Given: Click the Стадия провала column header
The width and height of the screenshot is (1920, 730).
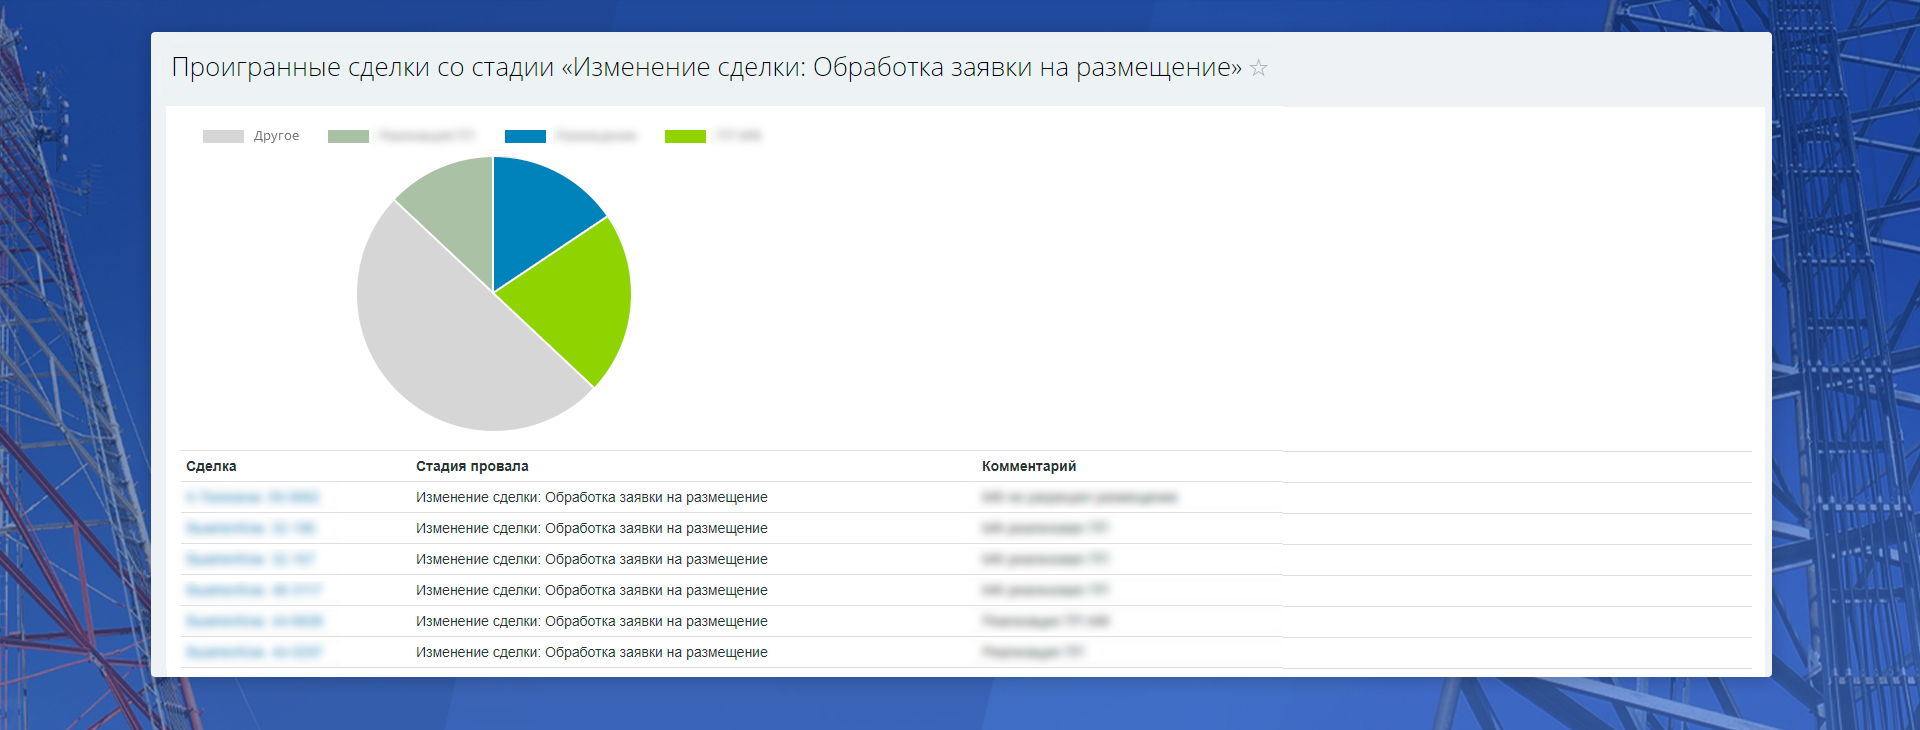Looking at the screenshot, I should (x=472, y=466).
